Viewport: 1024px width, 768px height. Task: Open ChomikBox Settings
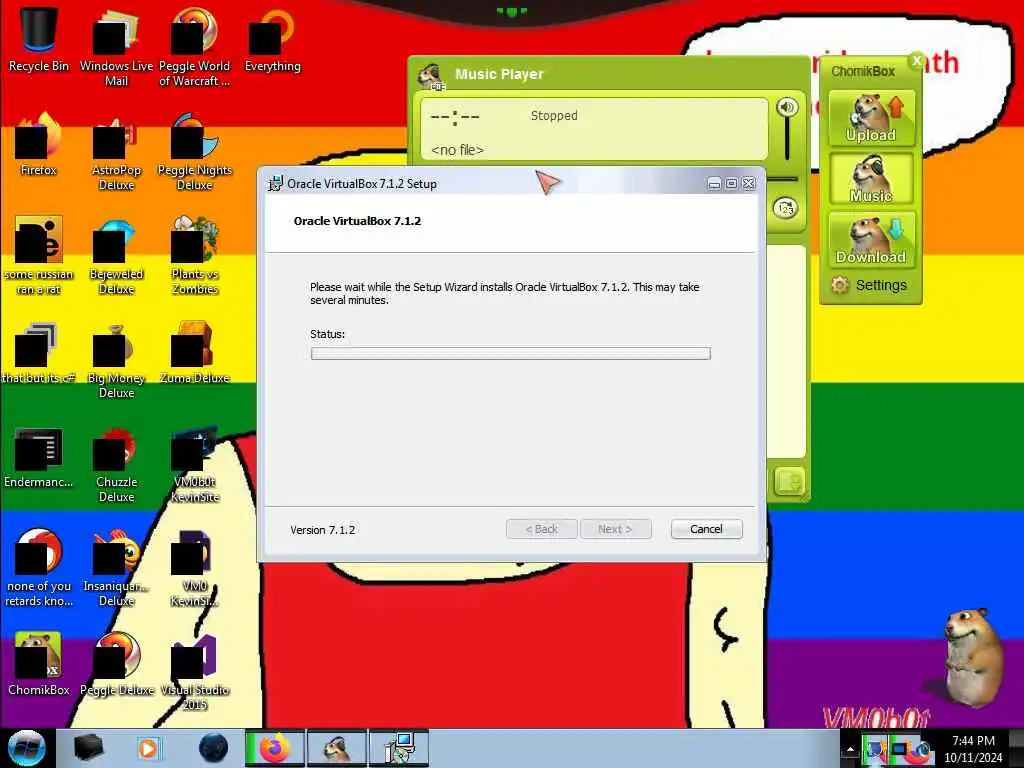point(870,285)
